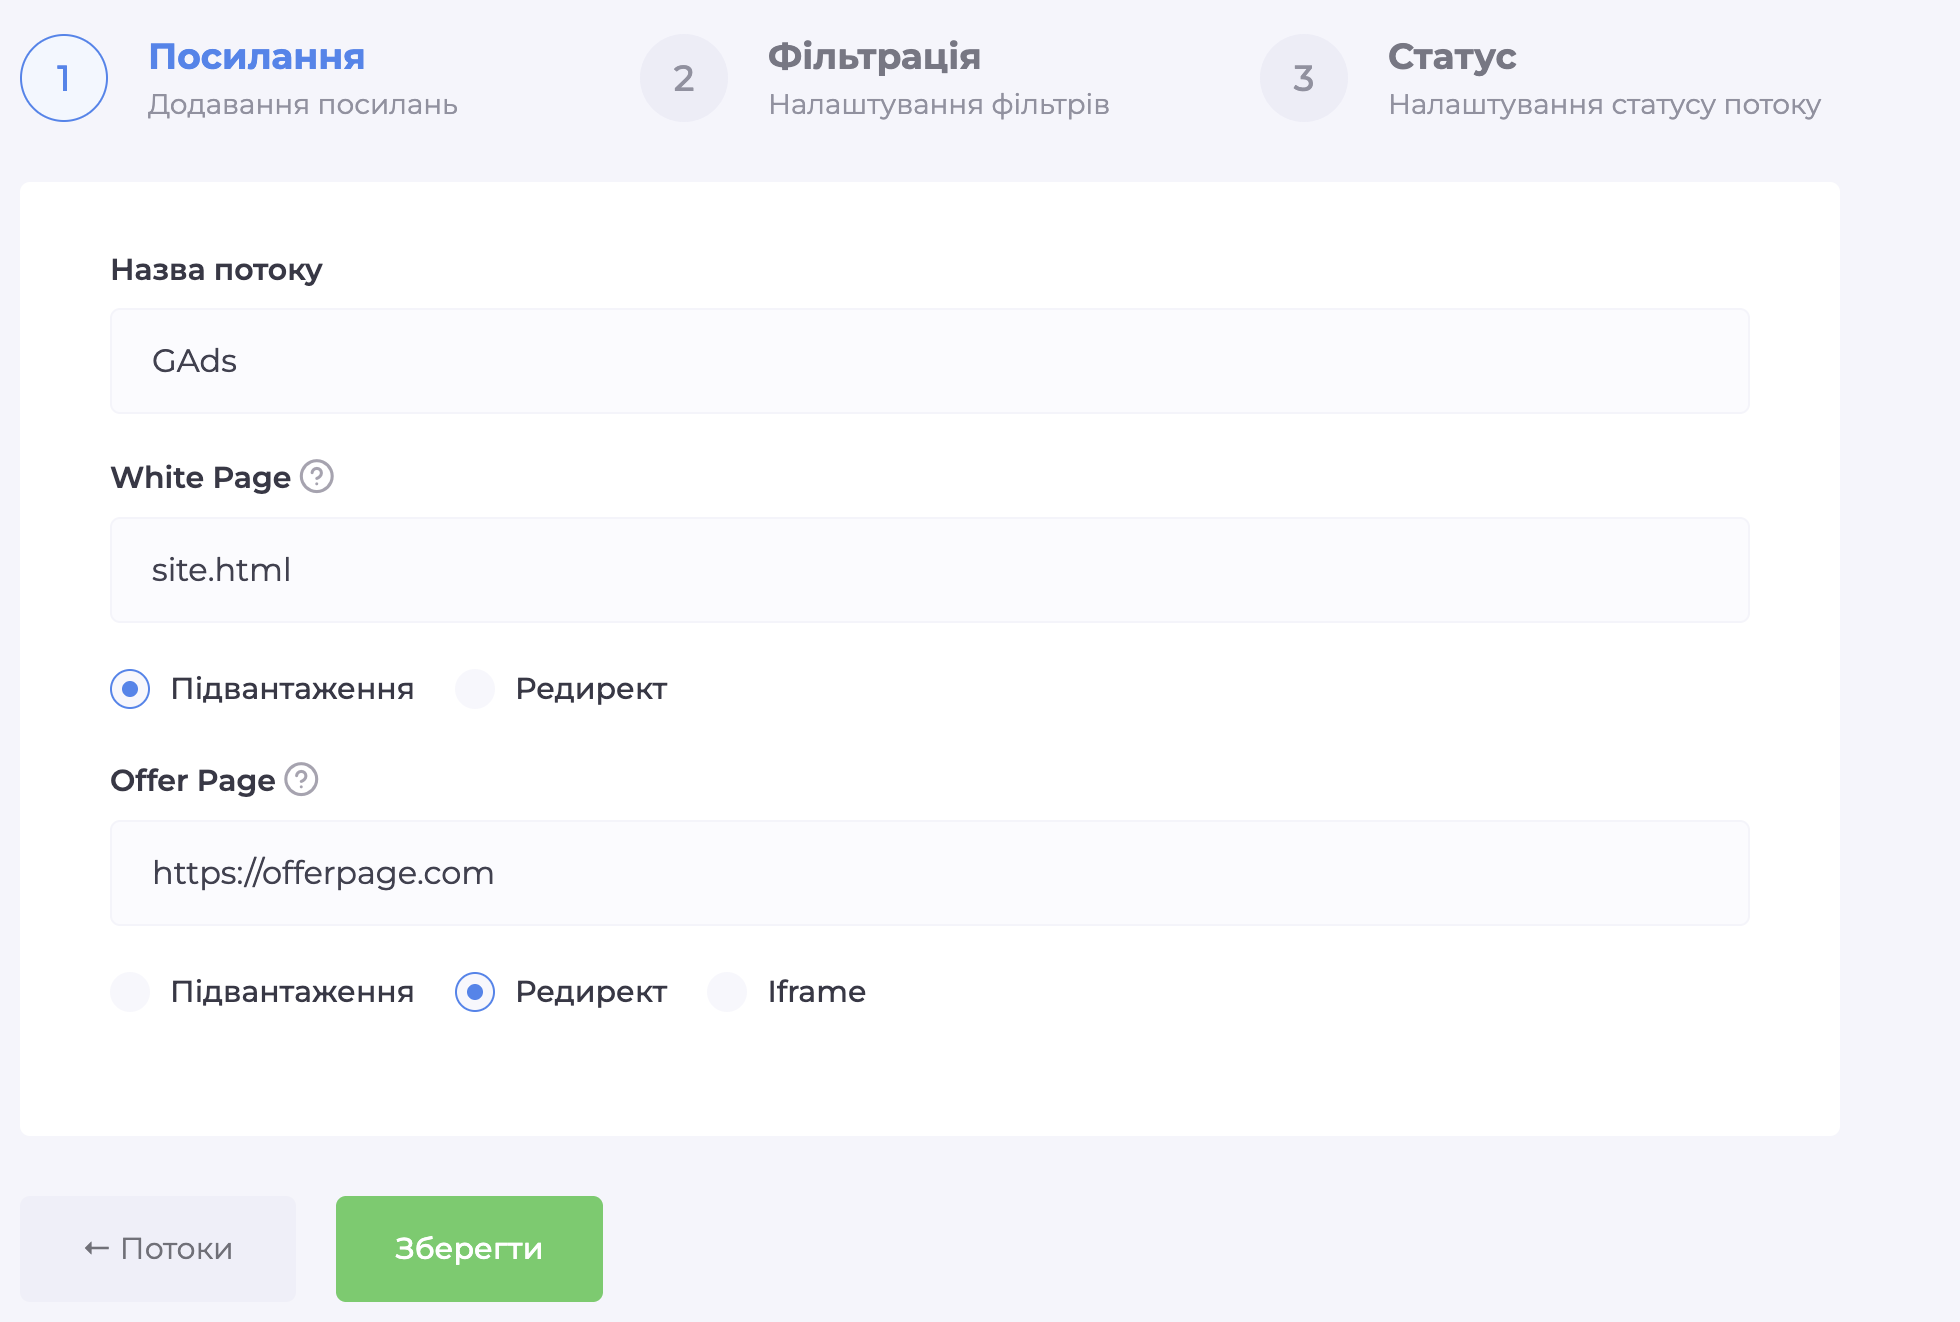Focus the White Page field site.html

point(929,570)
